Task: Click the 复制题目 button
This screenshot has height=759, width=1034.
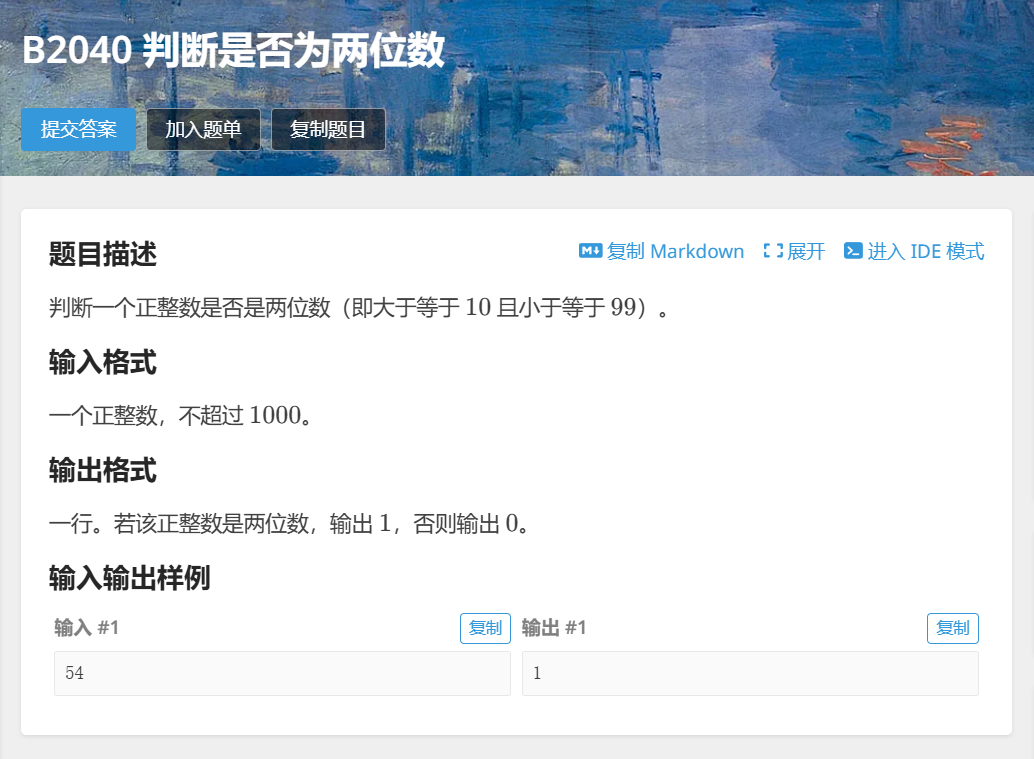Action: tap(328, 129)
